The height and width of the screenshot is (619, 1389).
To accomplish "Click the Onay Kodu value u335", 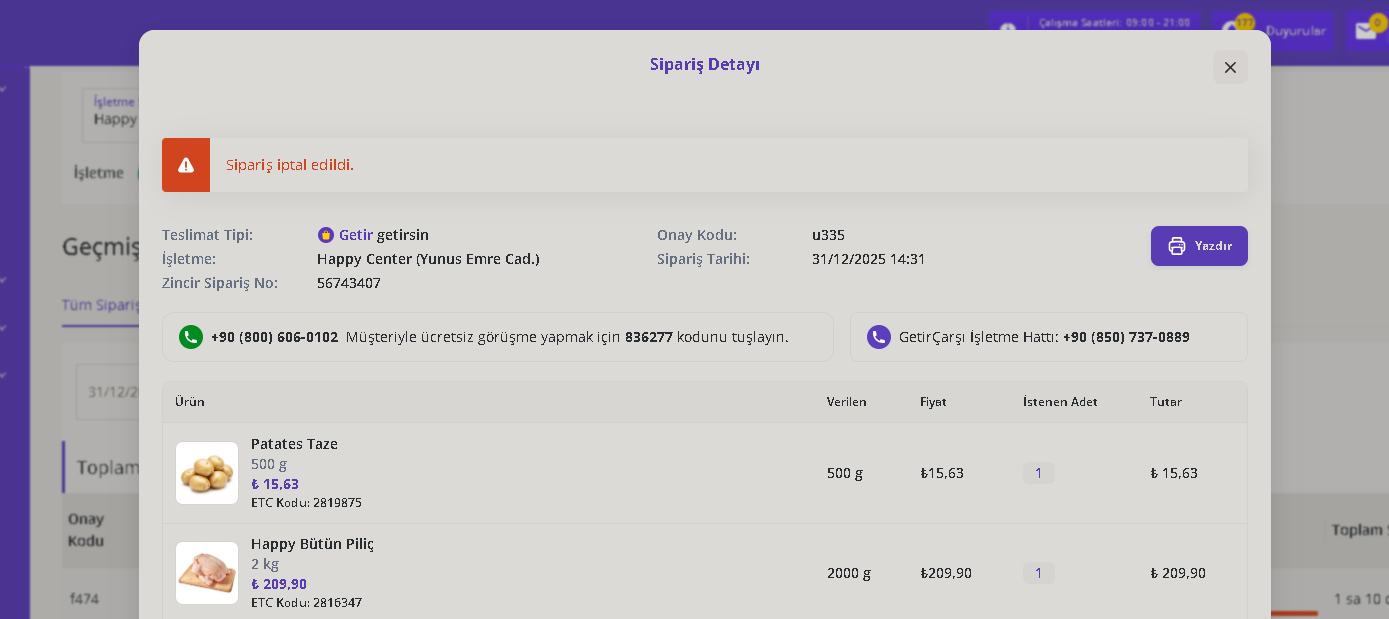I will [x=828, y=235].
